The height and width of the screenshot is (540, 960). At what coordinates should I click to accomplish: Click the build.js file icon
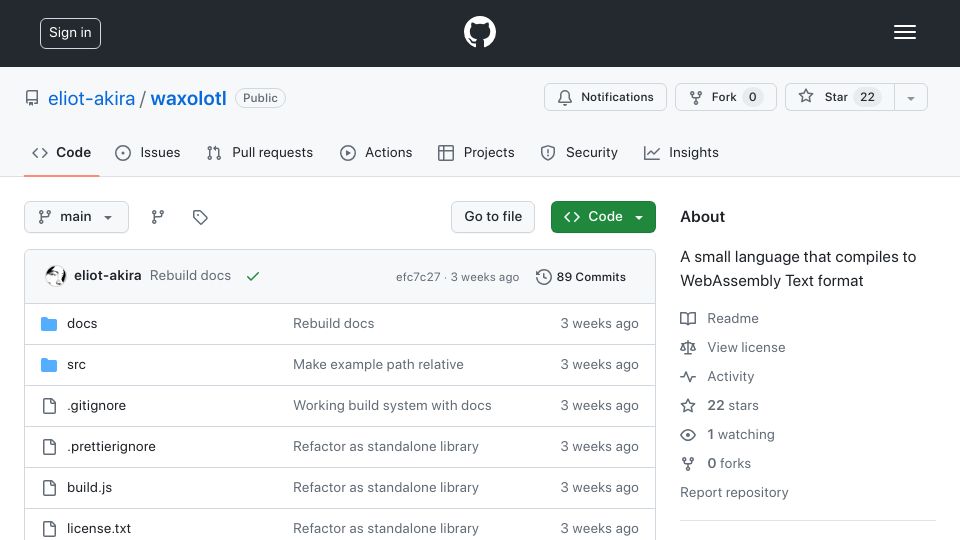[x=49, y=488]
